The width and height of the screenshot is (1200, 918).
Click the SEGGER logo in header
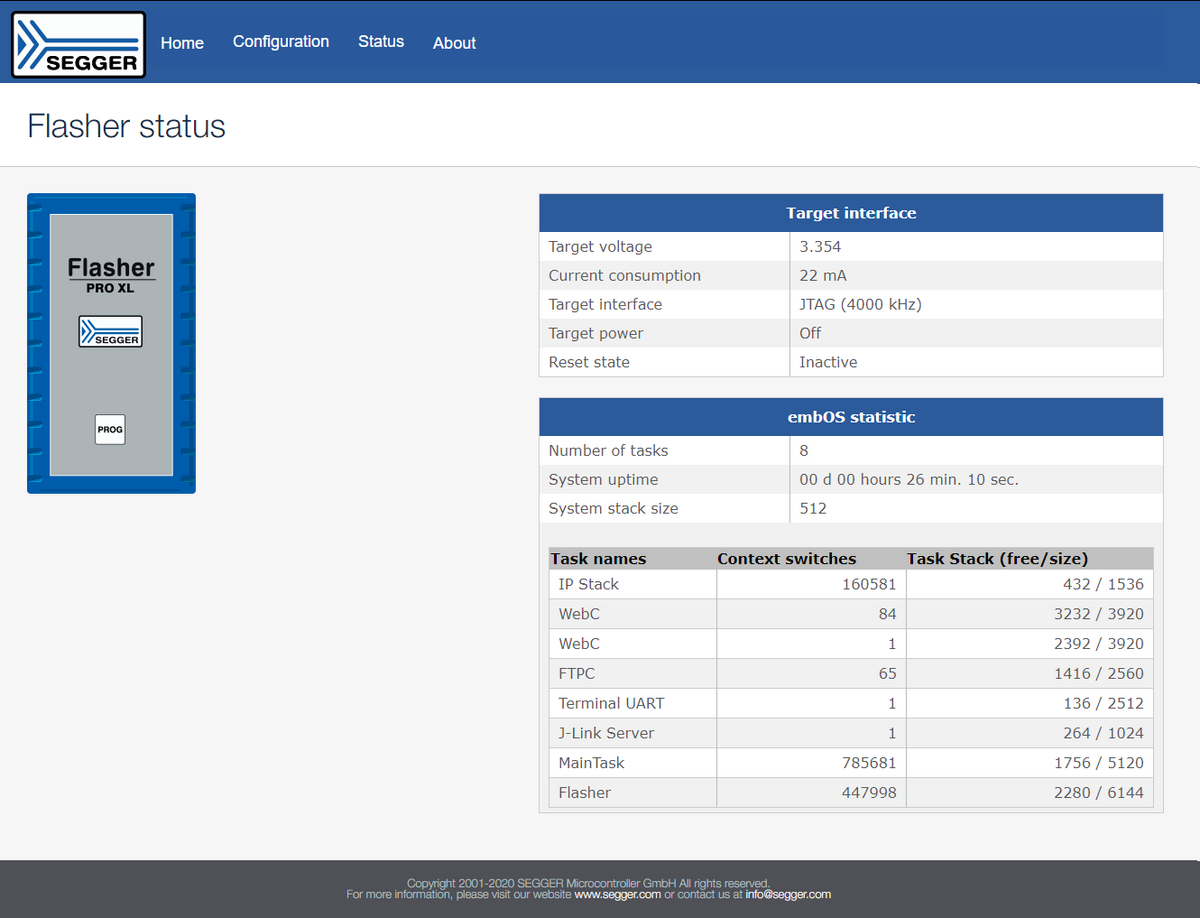click(79, 45)
